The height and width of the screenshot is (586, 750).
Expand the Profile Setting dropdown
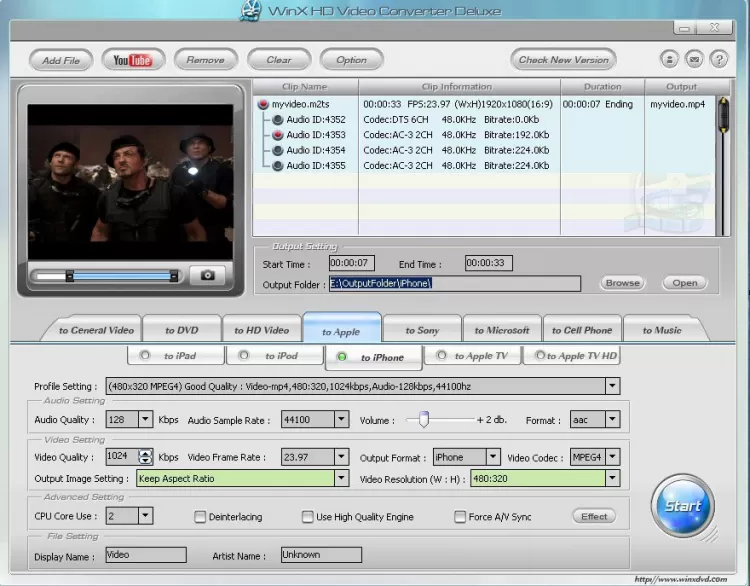[611, 386]
